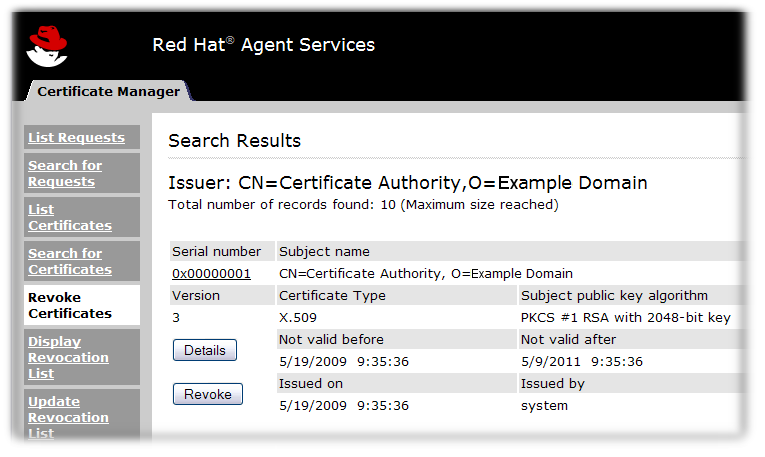Open Display Revocation List
The image size is (765, 457).
click(68, 357)
